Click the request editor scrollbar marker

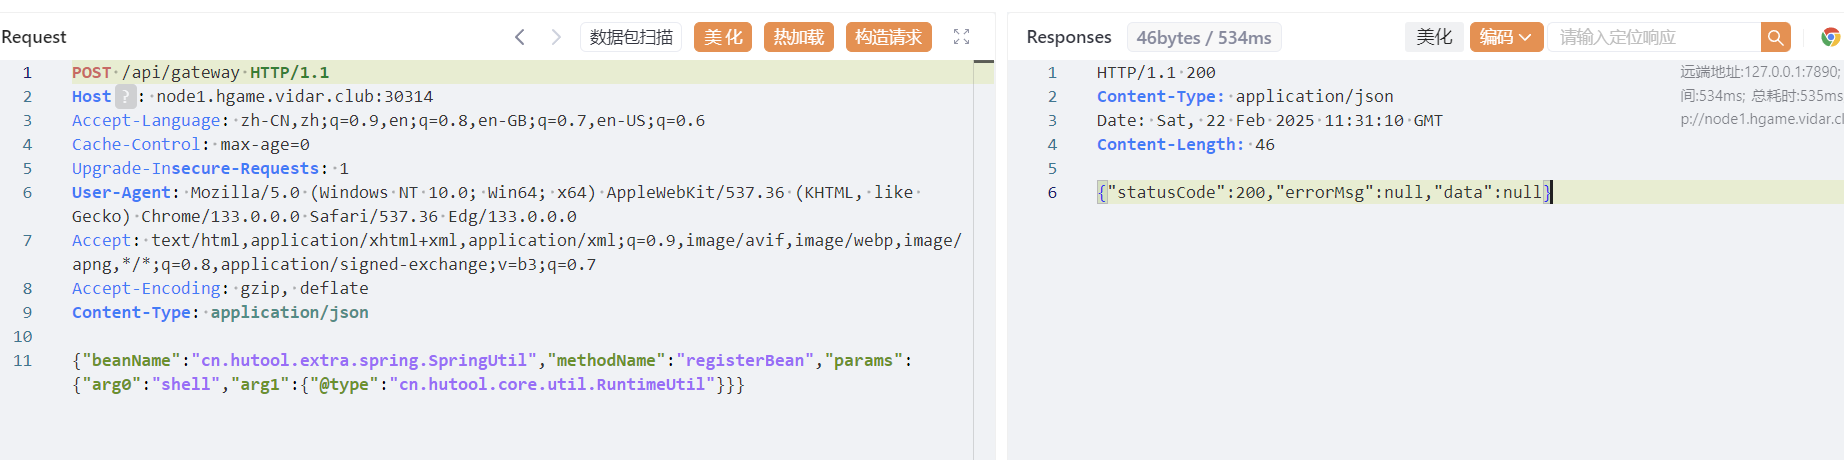pos(983,62)
